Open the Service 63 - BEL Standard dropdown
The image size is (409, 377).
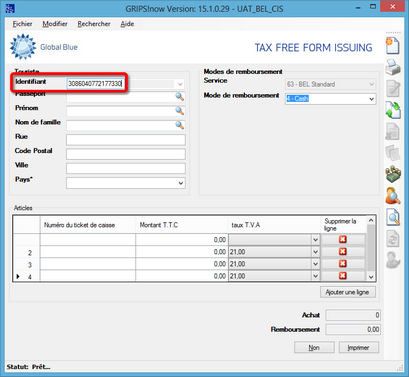[371, 84]
